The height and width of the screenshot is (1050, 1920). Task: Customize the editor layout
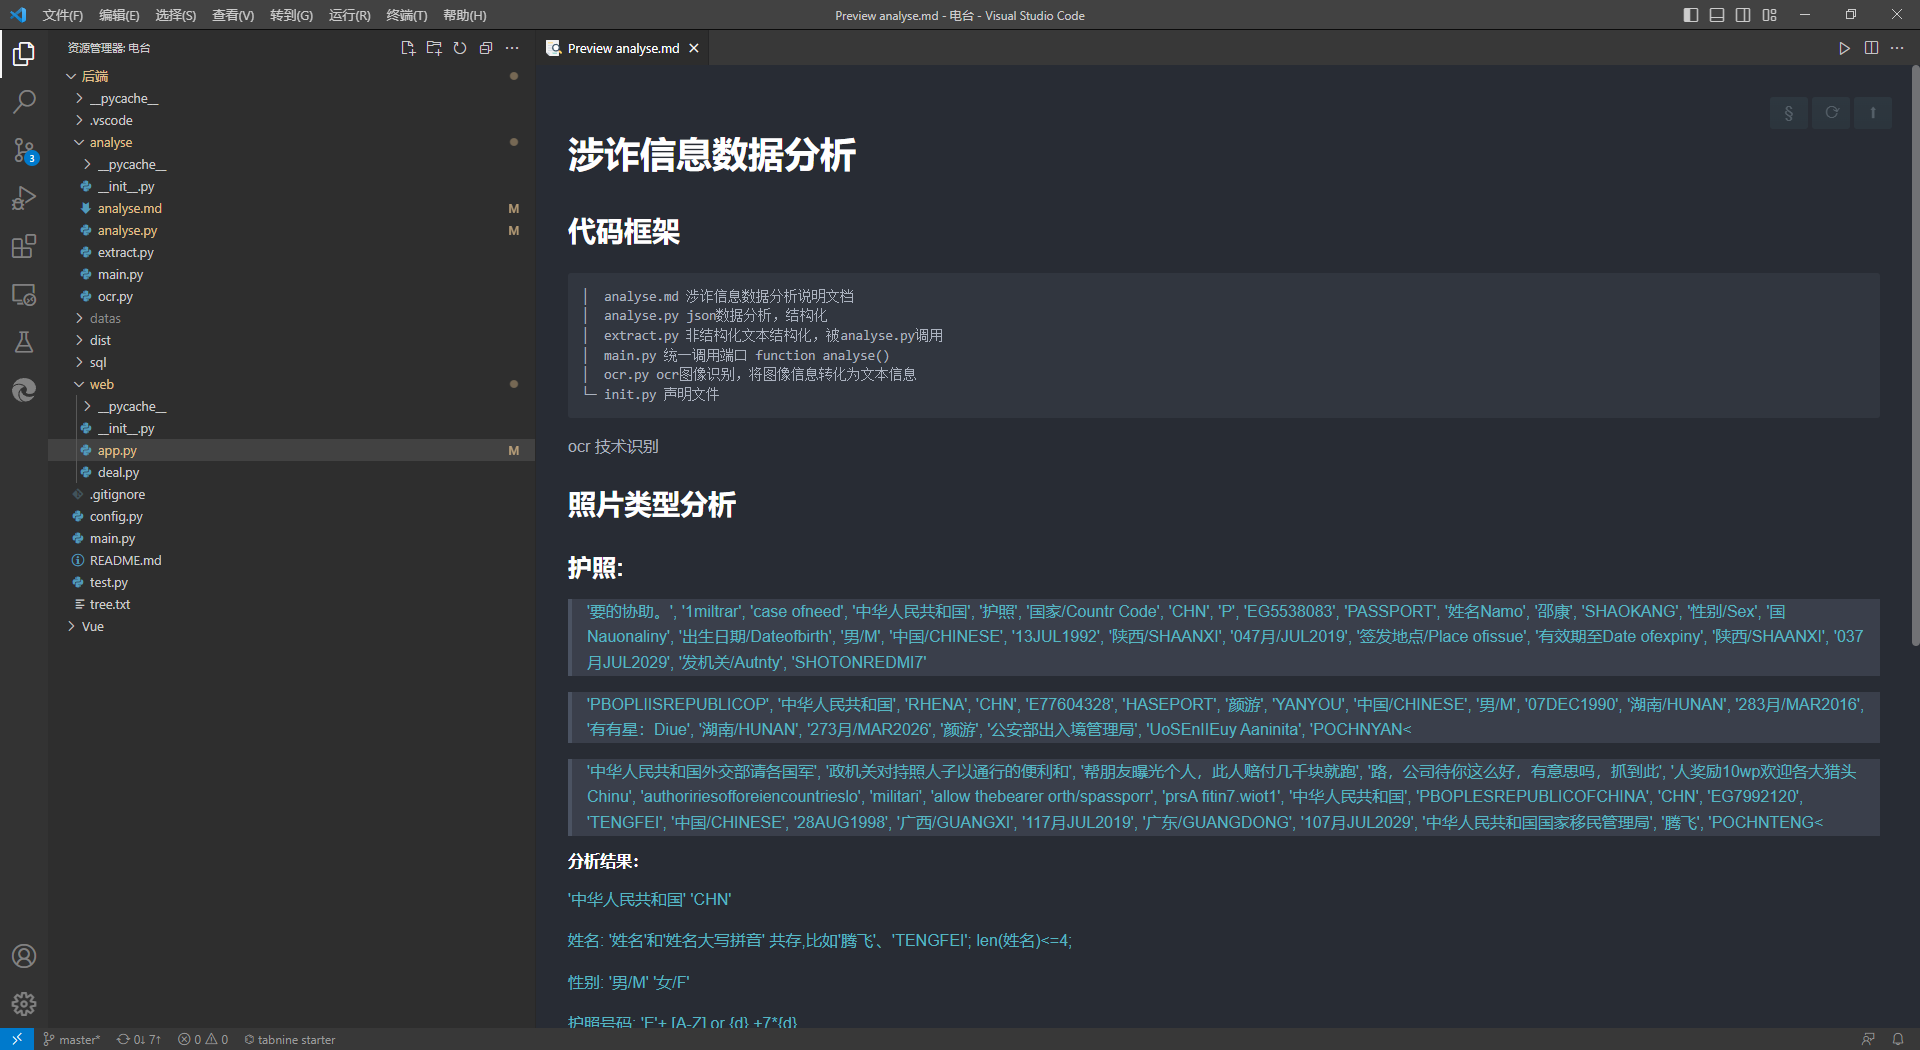[x=1769, y=15]
